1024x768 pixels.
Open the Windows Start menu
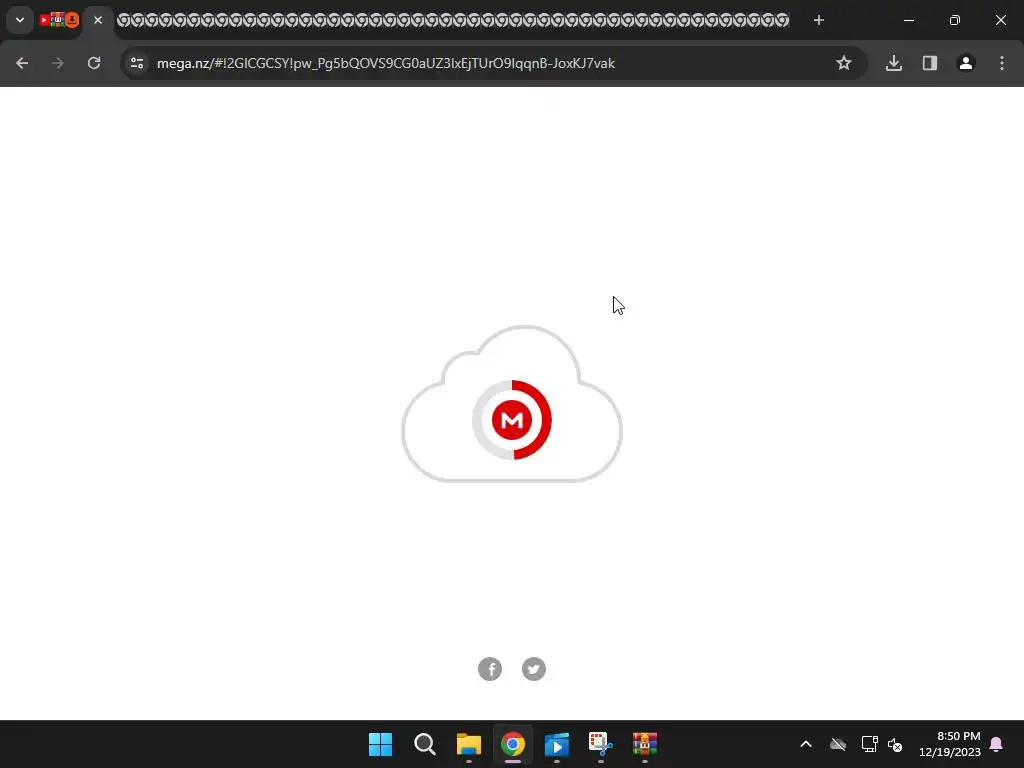coord(380,744)
